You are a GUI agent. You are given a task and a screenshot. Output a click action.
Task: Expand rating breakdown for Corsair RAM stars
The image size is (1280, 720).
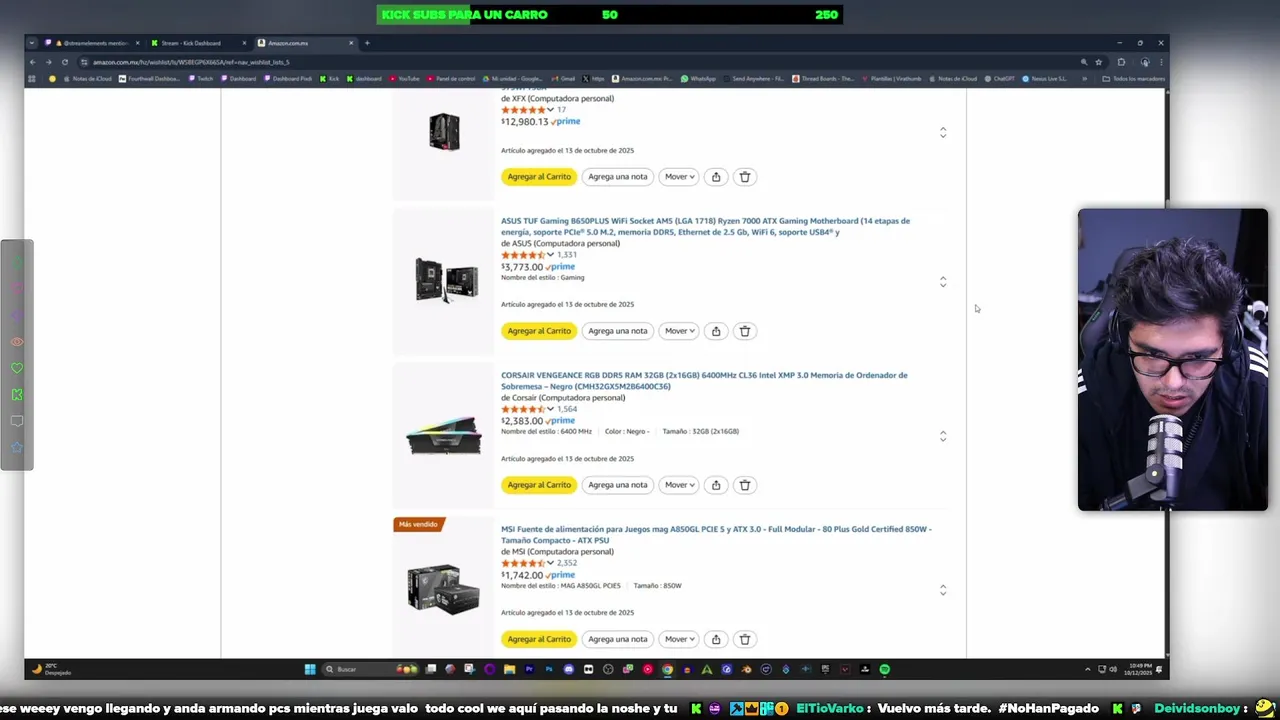point(550,409)
